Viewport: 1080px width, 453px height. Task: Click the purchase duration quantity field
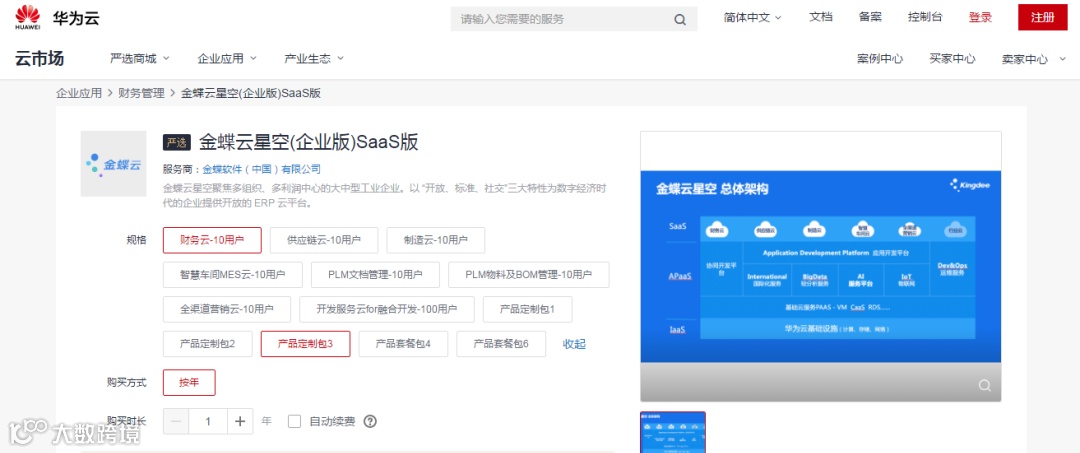208,421
